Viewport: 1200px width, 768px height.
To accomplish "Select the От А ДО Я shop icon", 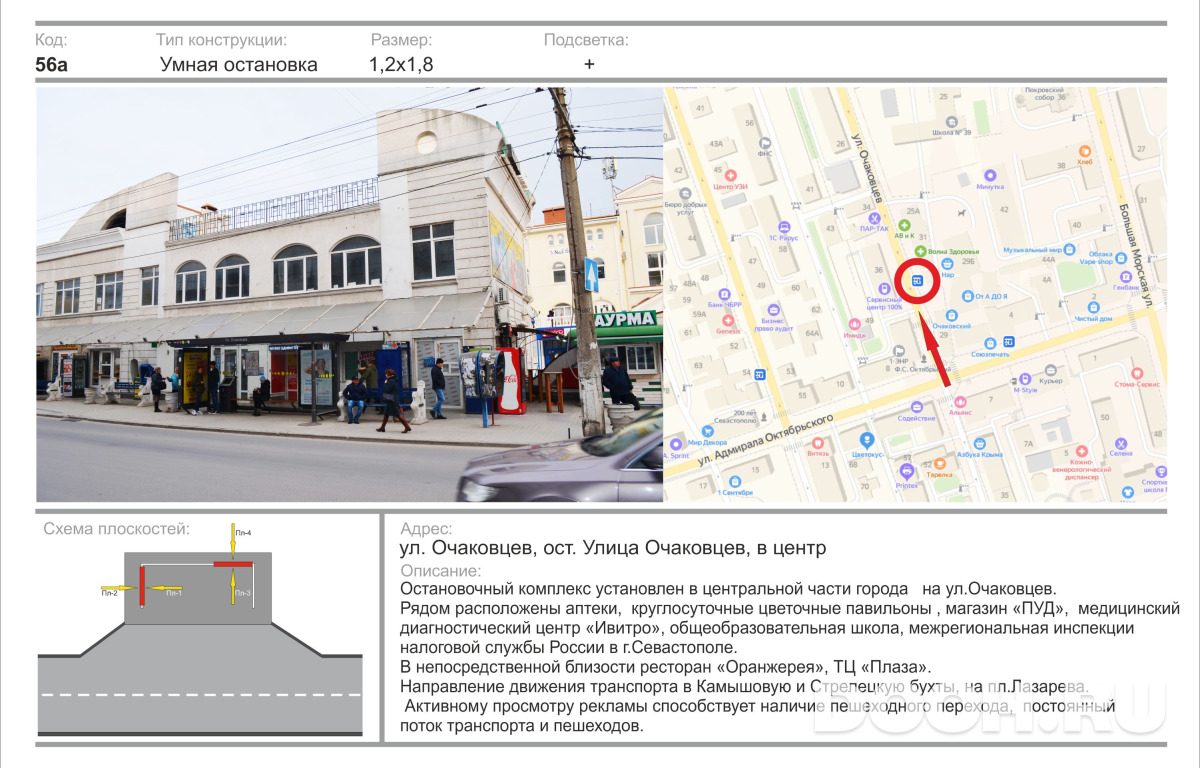I will [x=966, y=296].
